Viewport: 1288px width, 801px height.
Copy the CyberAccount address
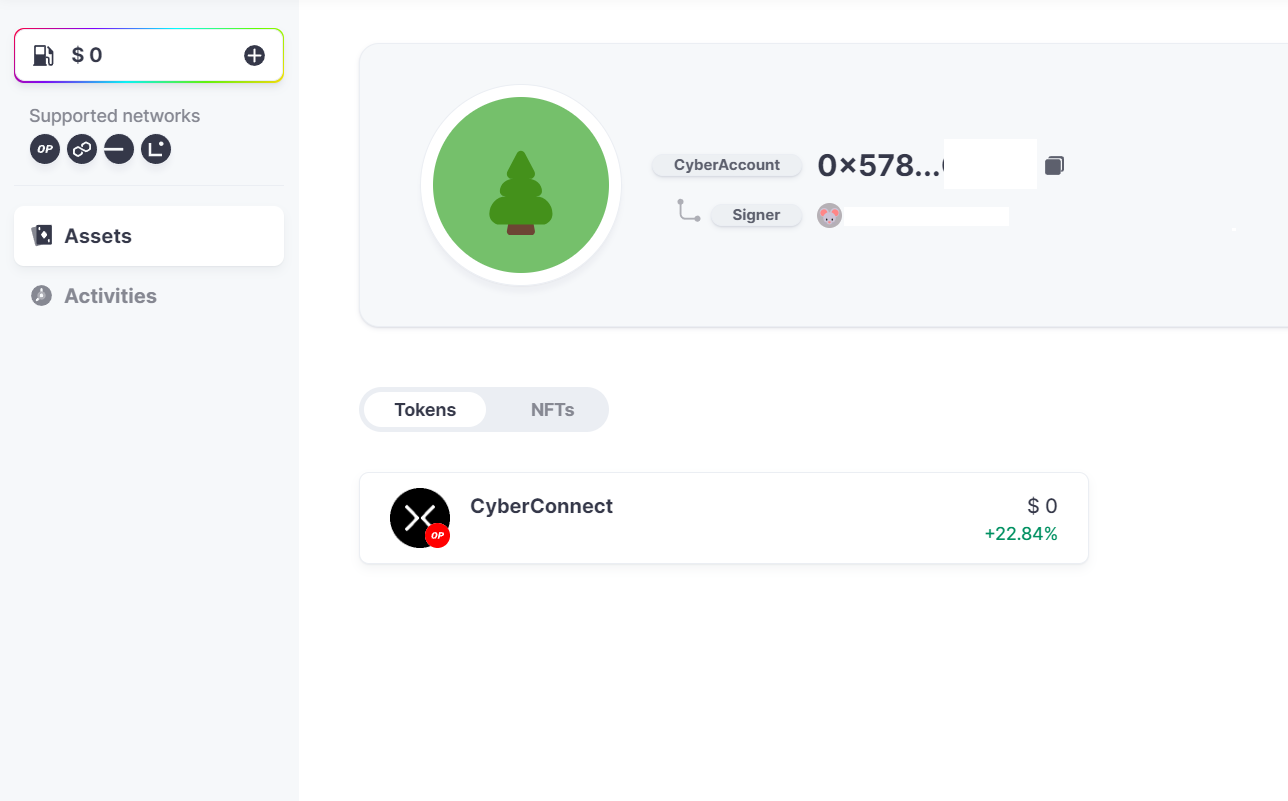(1054, 166)
